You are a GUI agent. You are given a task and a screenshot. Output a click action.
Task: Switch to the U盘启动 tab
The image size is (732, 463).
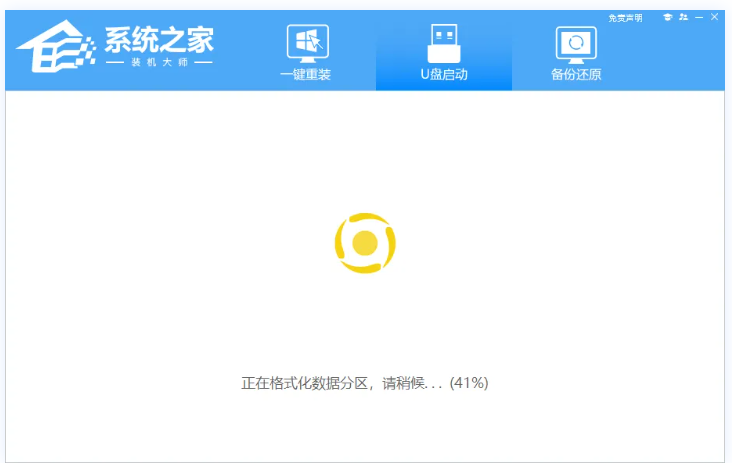443,51
